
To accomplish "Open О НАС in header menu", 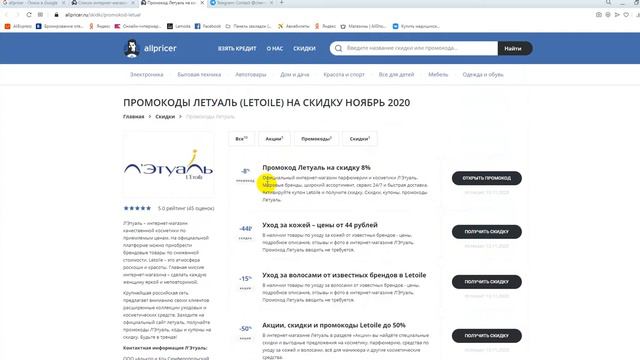I will [x=275, y=48].
